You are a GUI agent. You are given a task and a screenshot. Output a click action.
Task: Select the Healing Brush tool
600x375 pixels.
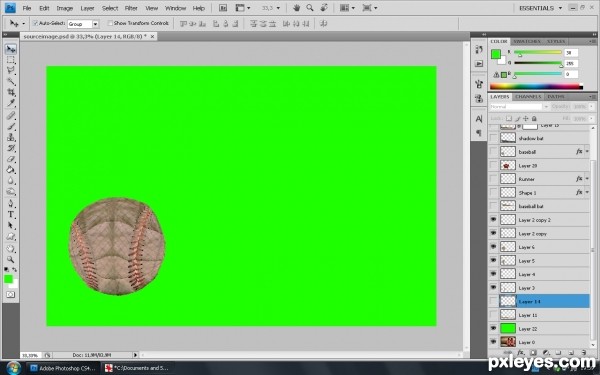pos(11,116)
